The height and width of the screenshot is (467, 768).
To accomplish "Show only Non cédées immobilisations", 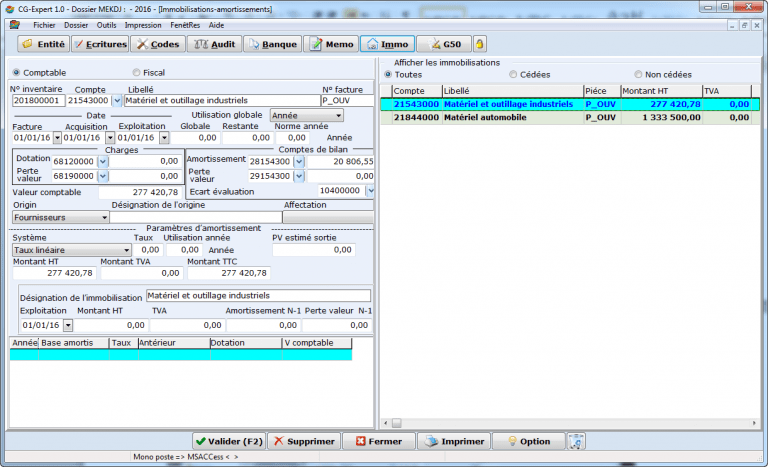I will pos(638,74).
